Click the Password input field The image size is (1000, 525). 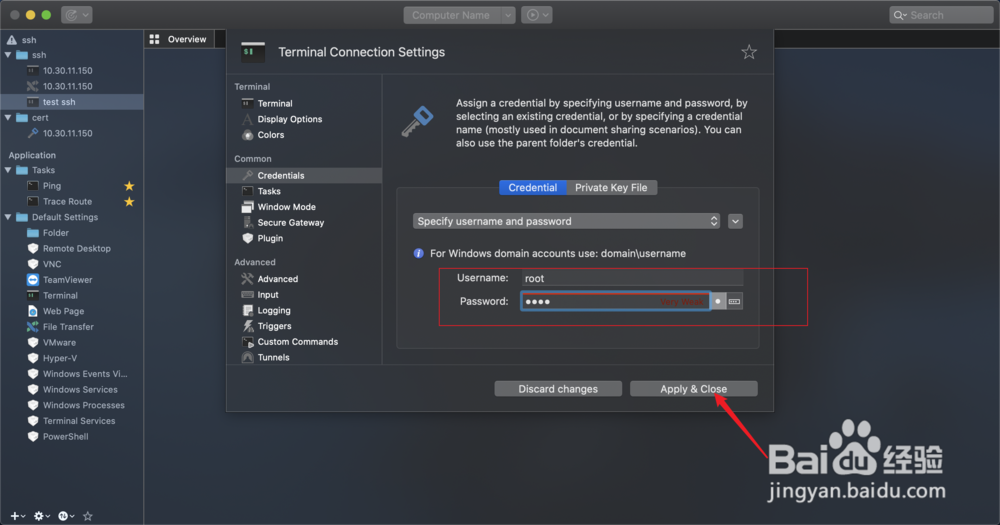coord(615,301)
